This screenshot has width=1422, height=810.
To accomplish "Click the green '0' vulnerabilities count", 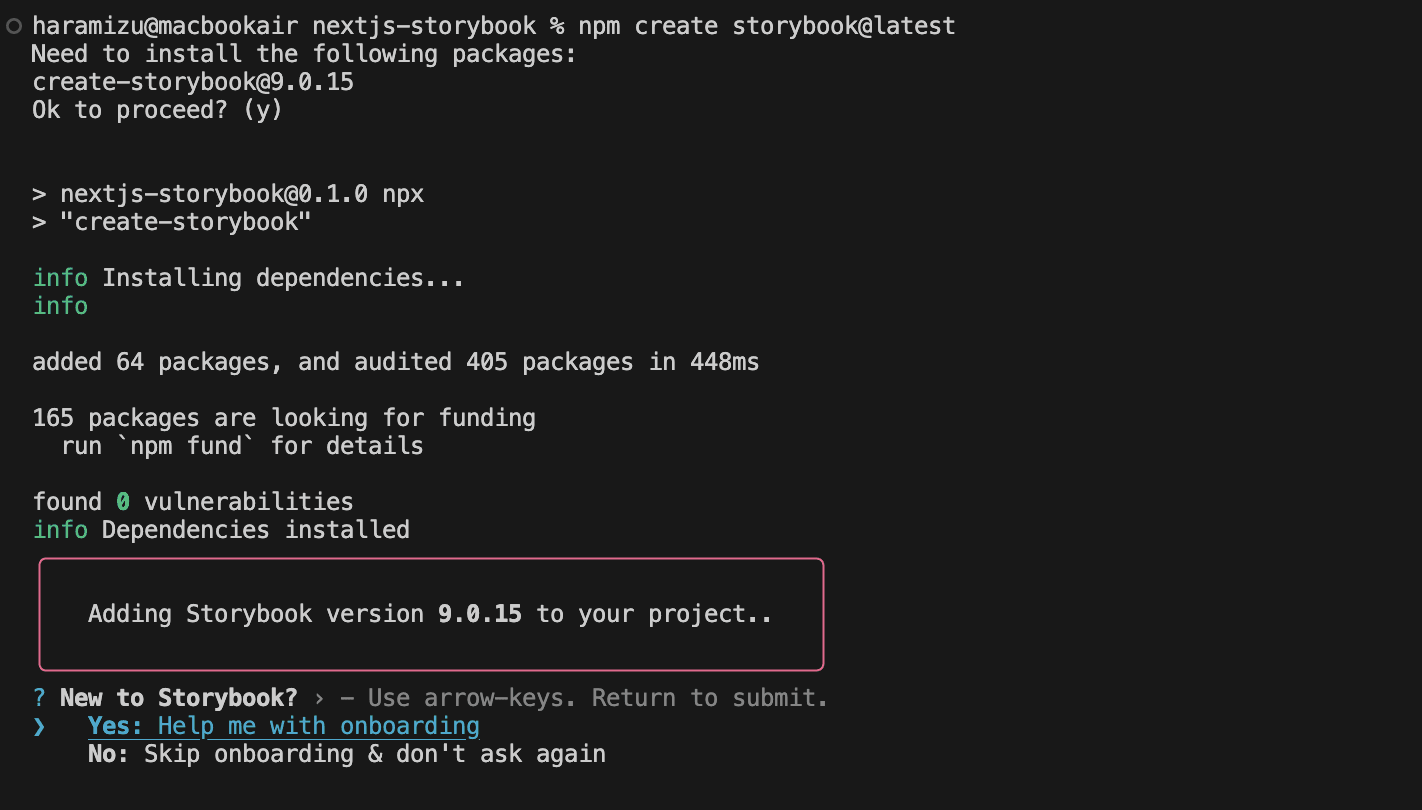I will pos(123,502).
